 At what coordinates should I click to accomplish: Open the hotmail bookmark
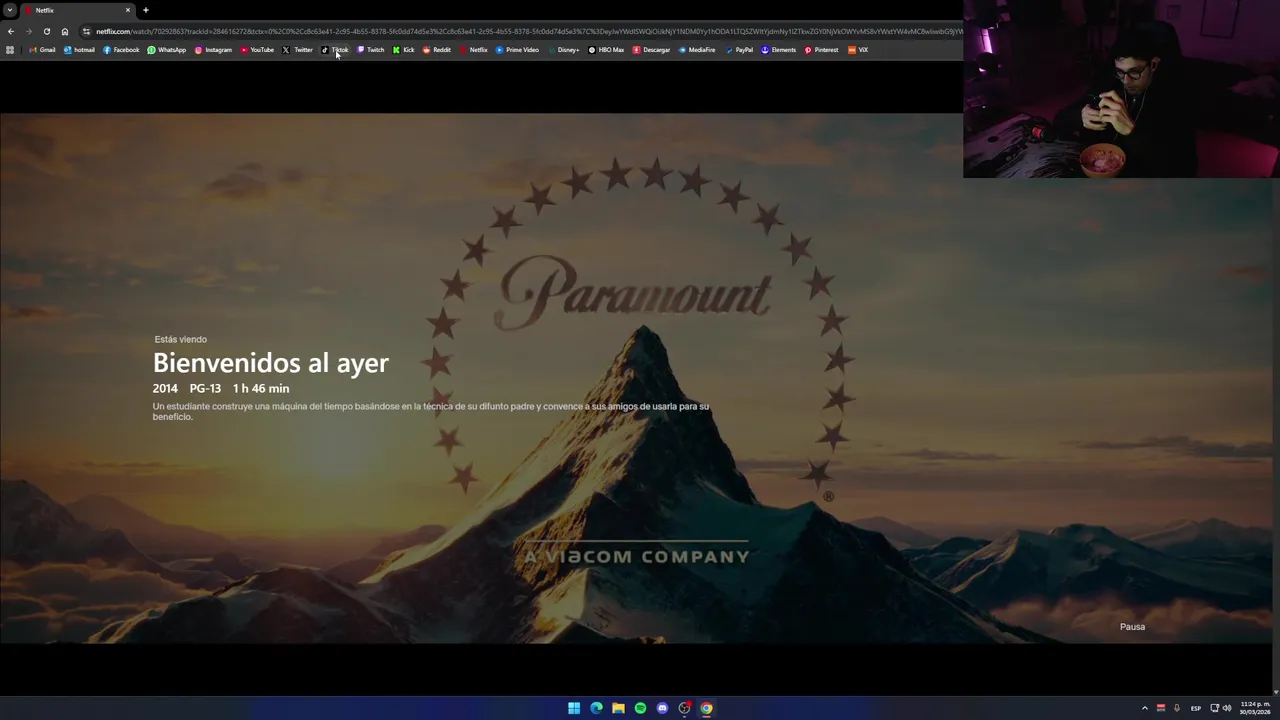tap(79, 50)
